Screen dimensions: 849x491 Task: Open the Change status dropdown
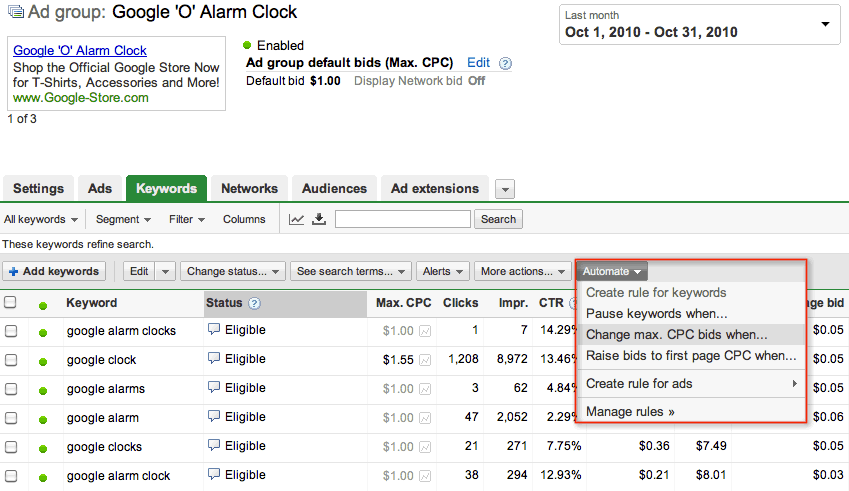click(x=233, y=271)
